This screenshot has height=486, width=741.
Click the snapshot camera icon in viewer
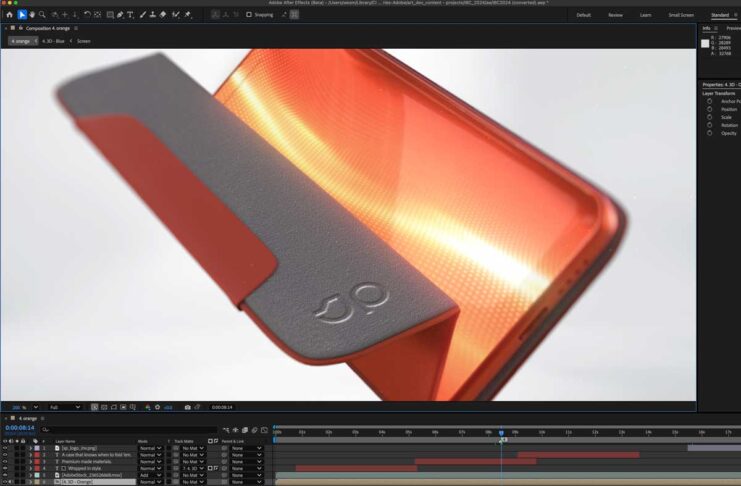[x=188, y=407]
